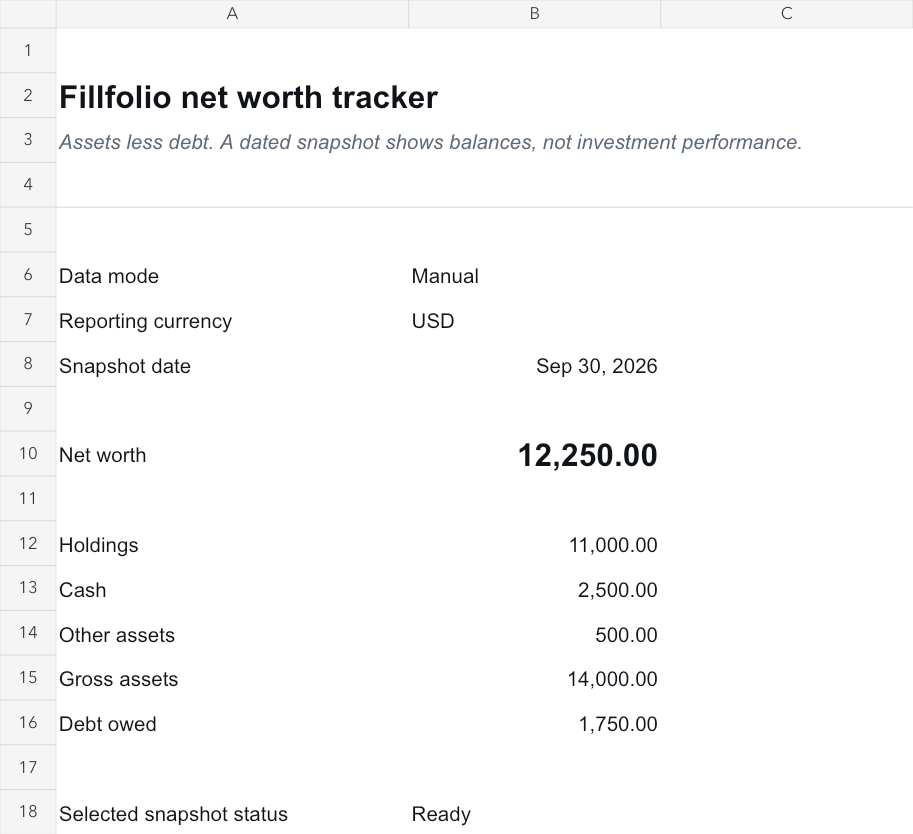Select row 16 header

point(28,722)
